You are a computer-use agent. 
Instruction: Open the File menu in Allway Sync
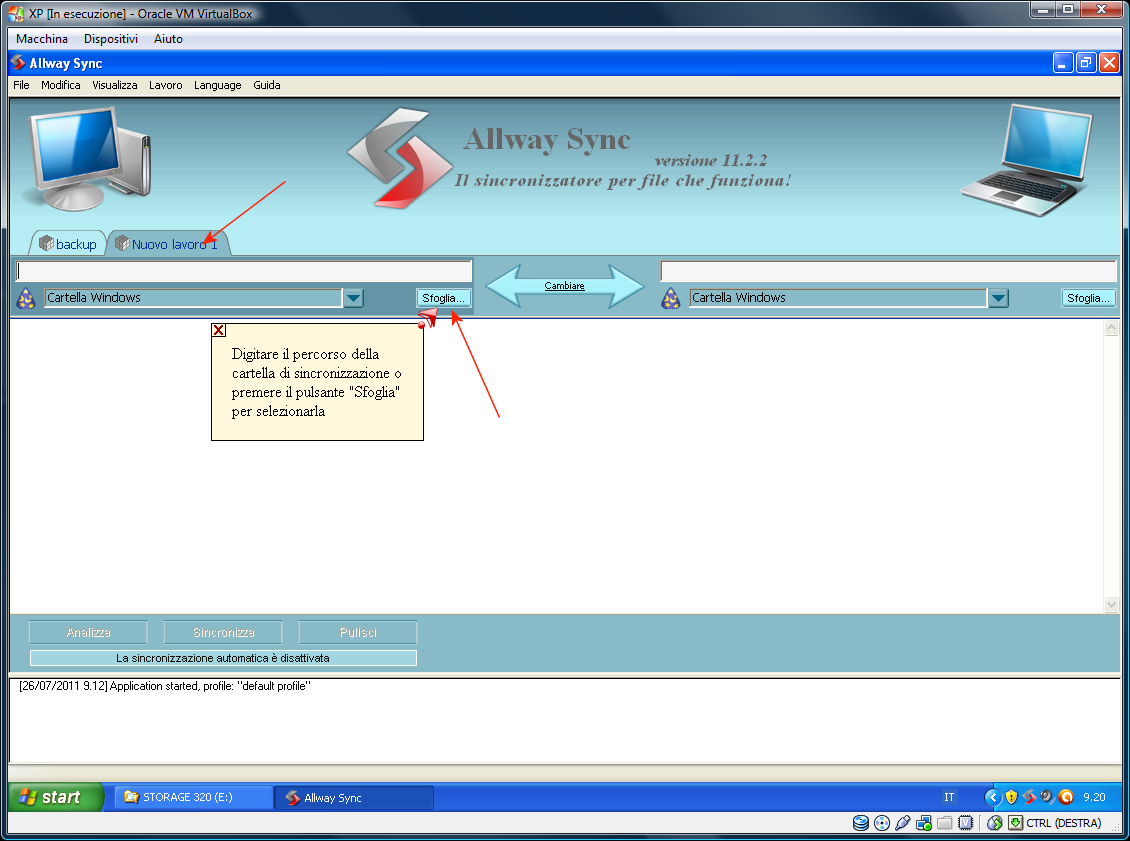point(22,85)
